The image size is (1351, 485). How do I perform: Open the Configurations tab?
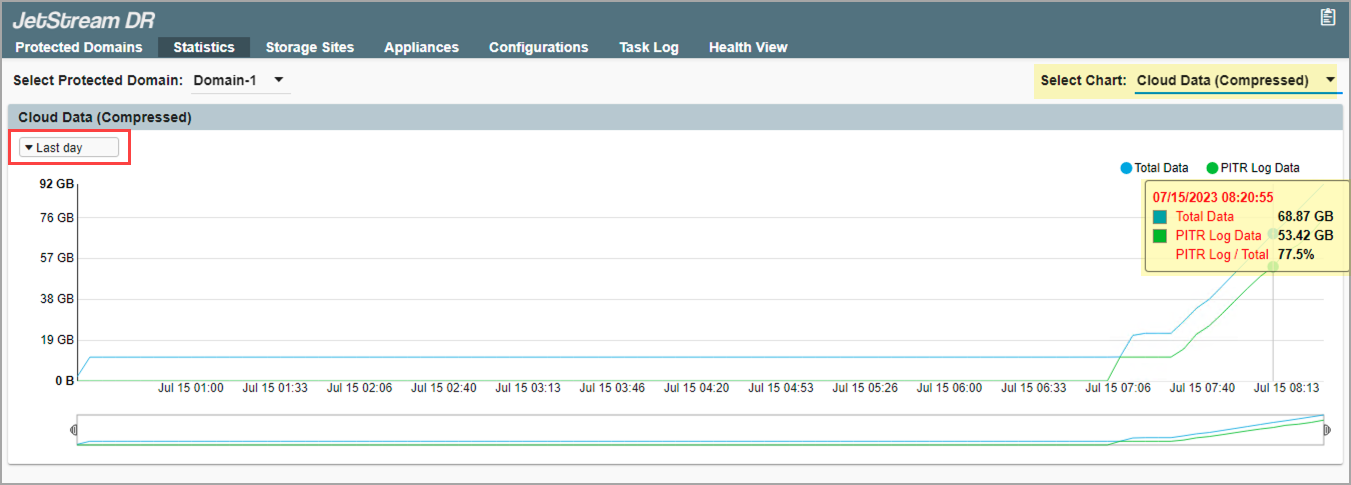[x=538, y=47]
